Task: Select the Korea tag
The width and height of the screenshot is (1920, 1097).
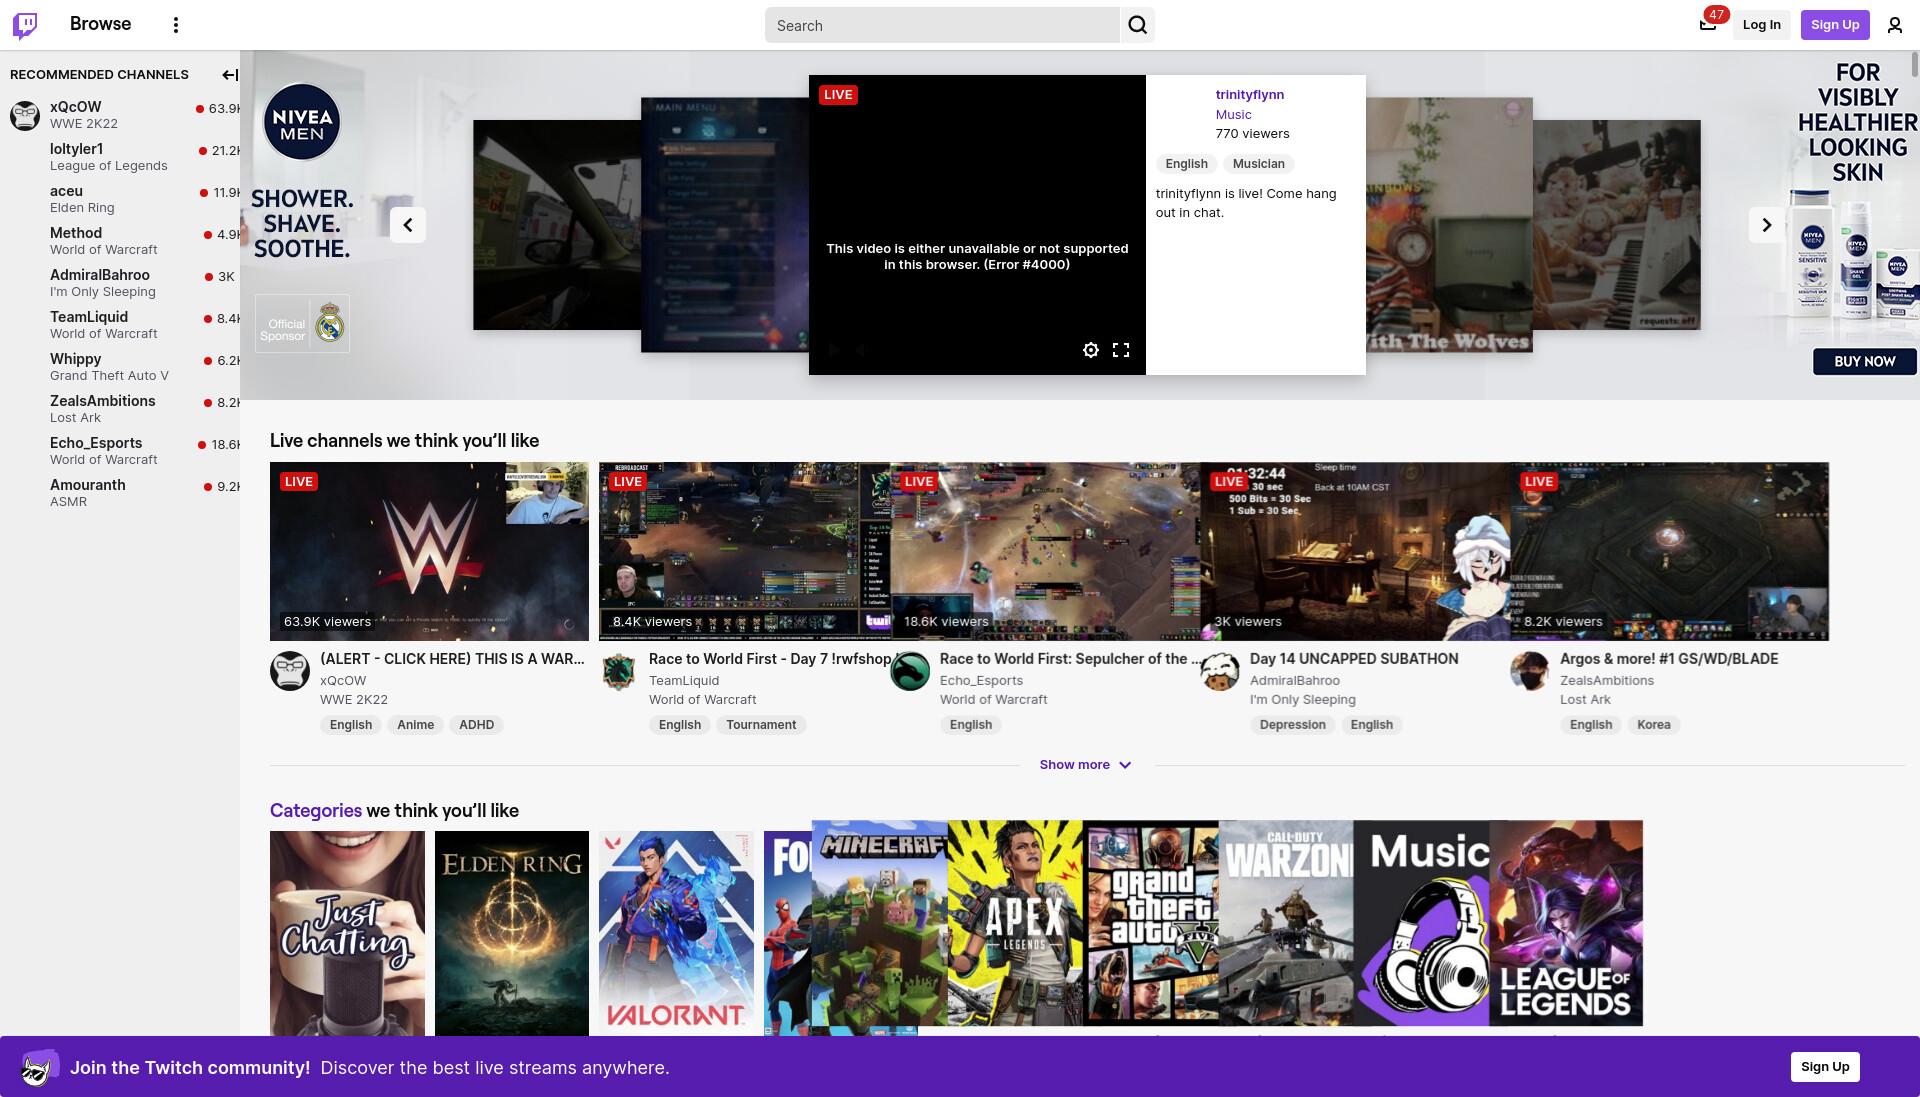Action: (1653, 725)
